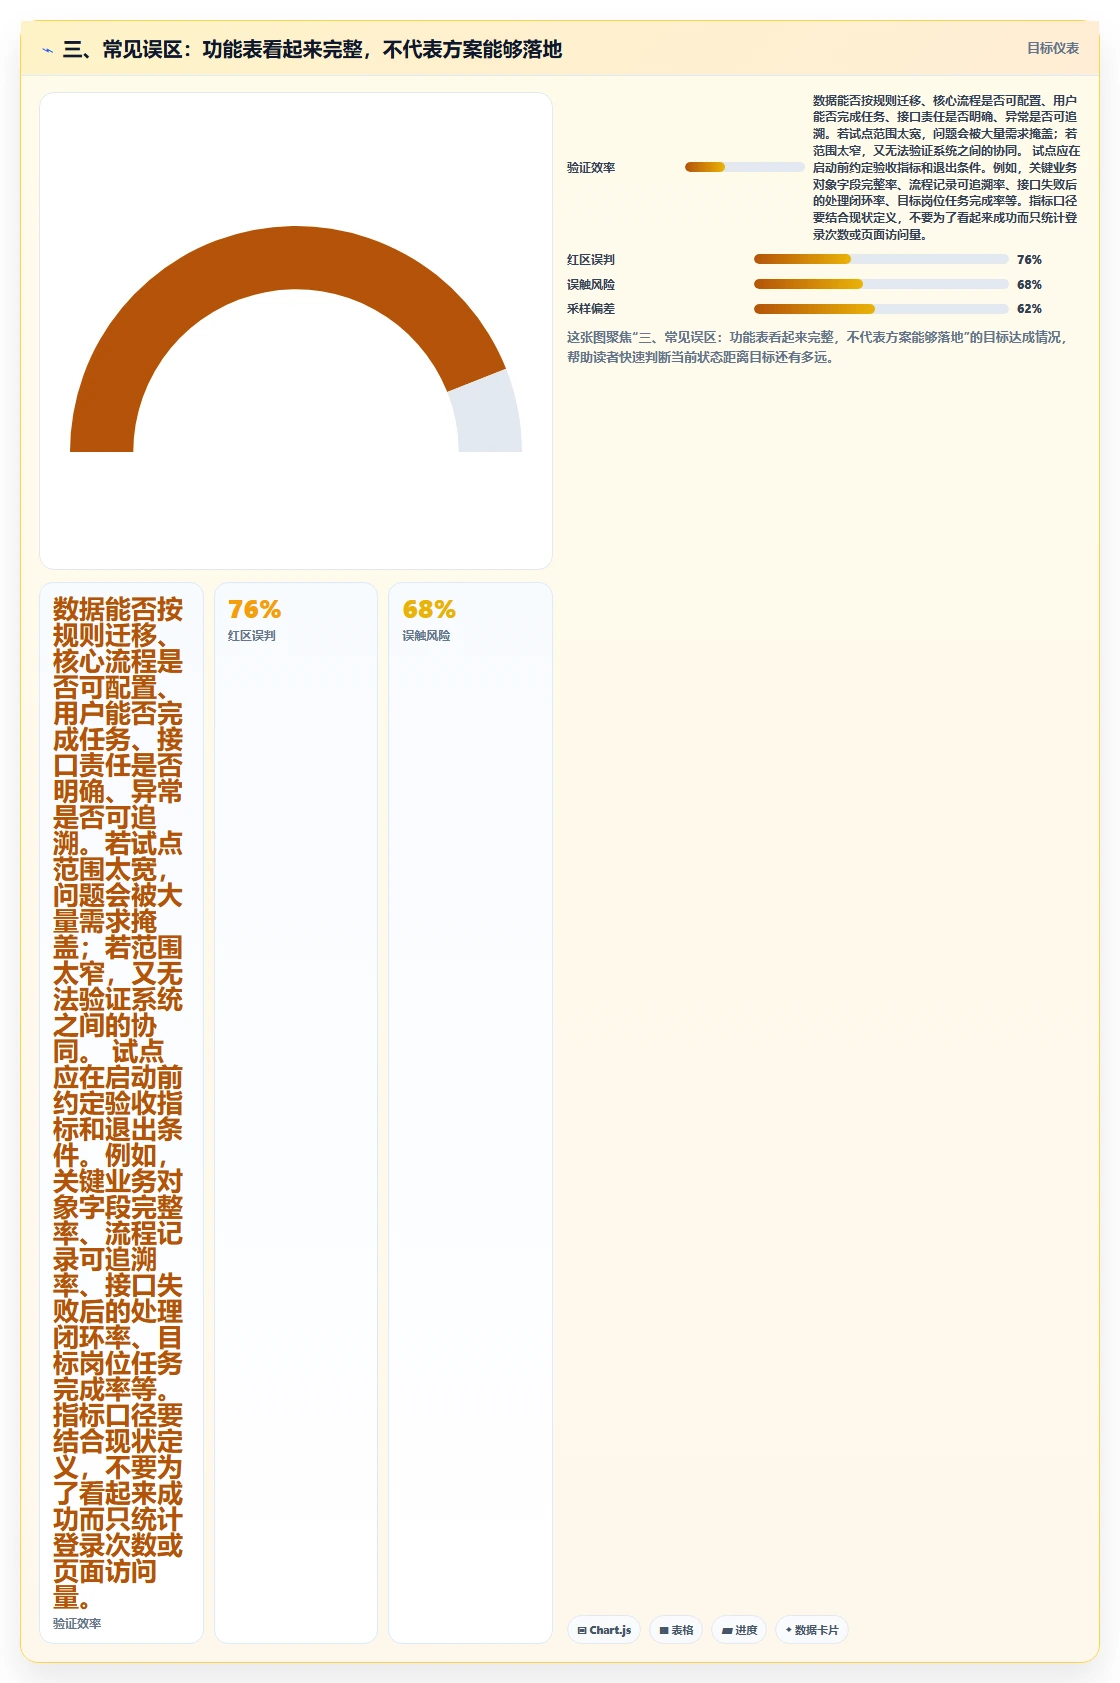Click the Chart.js tag chip

tap(604, 1630)
